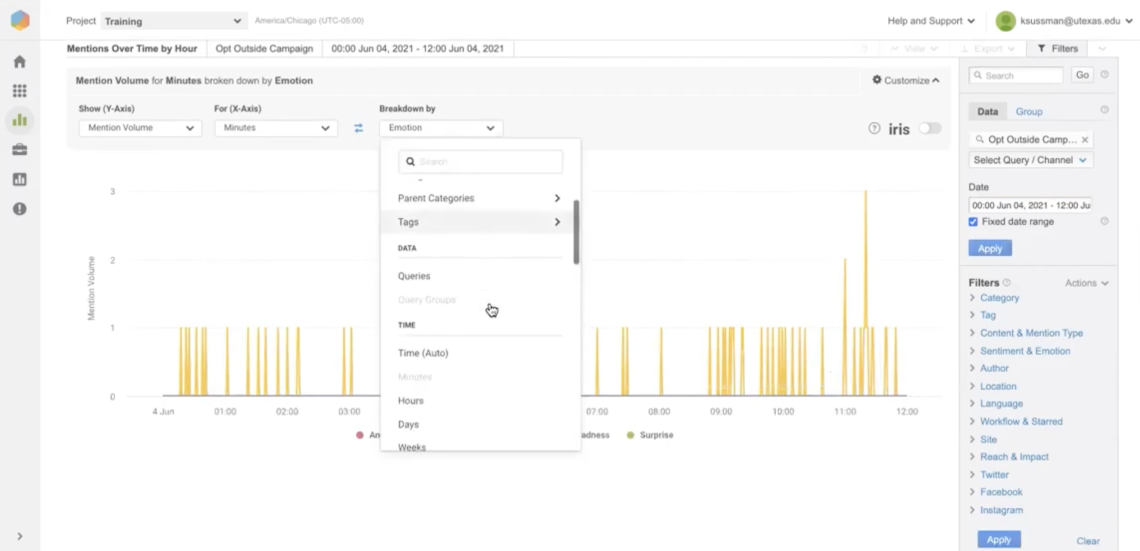Click the Clear link at bottom right
This screenshot has width=1140, height=551.
(1088, 541)
